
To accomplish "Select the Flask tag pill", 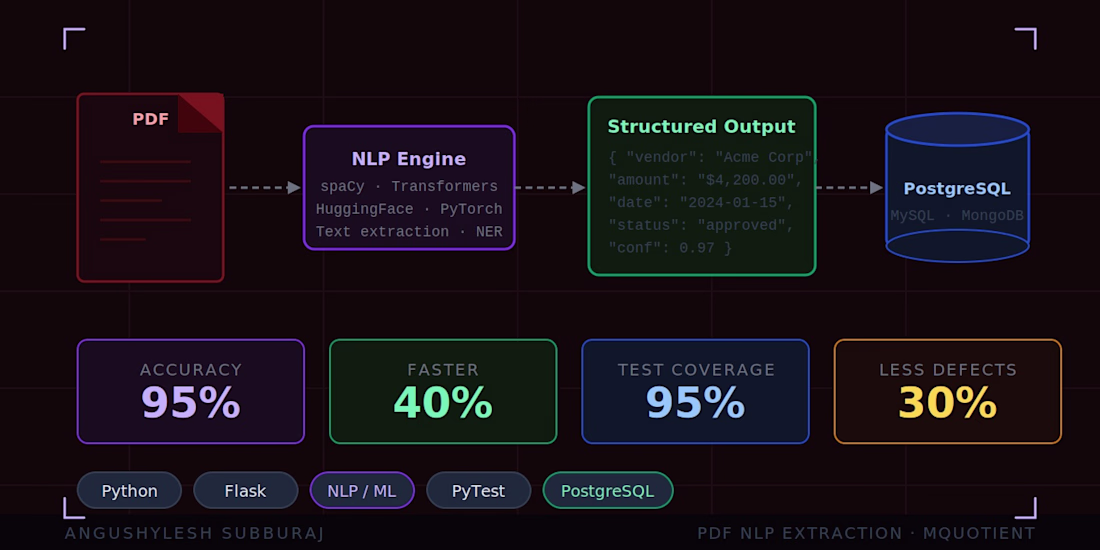I will (x=245, y=491).
